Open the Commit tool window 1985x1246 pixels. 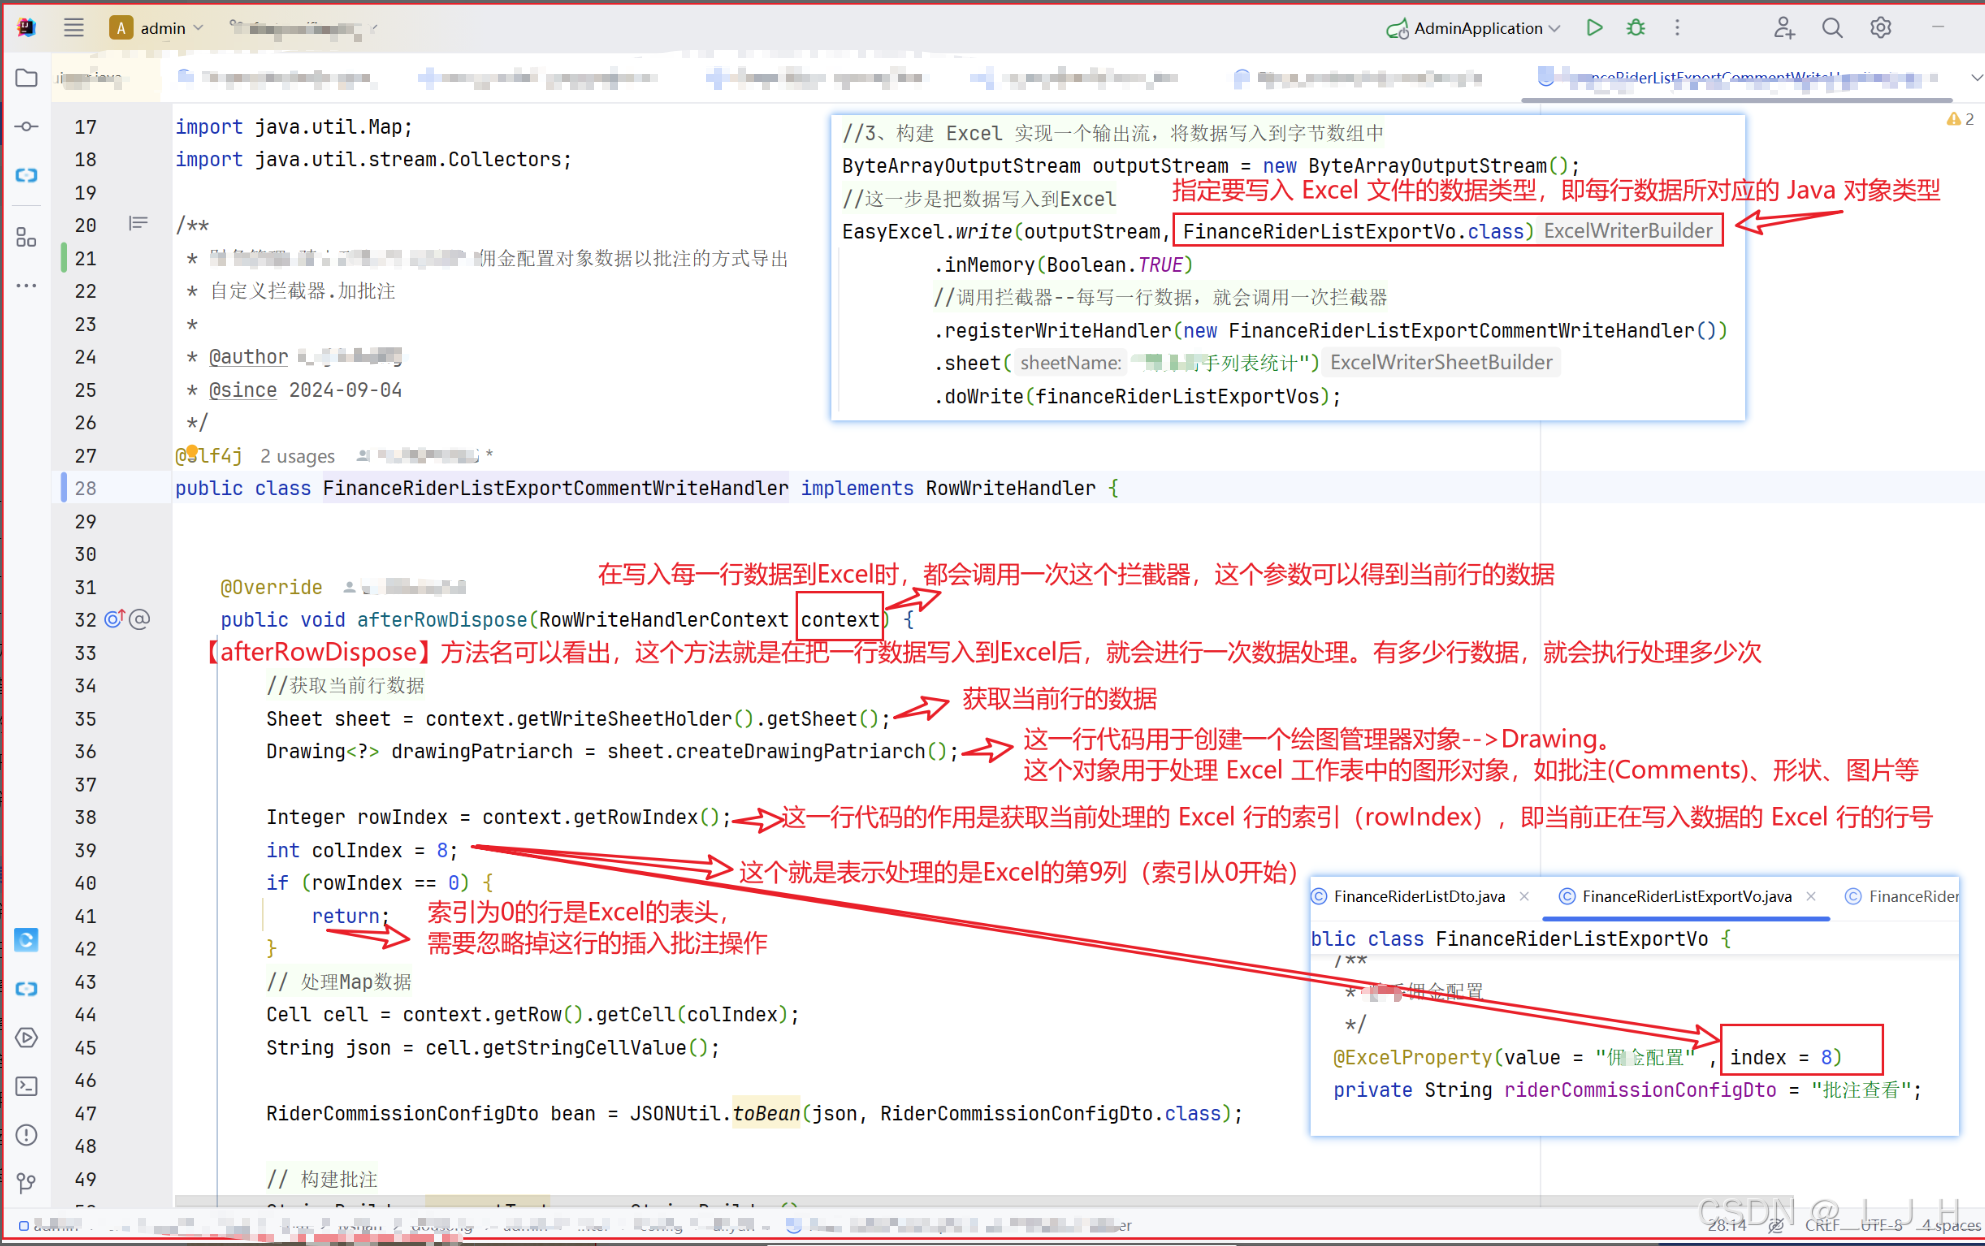click(x=27, y=126)
